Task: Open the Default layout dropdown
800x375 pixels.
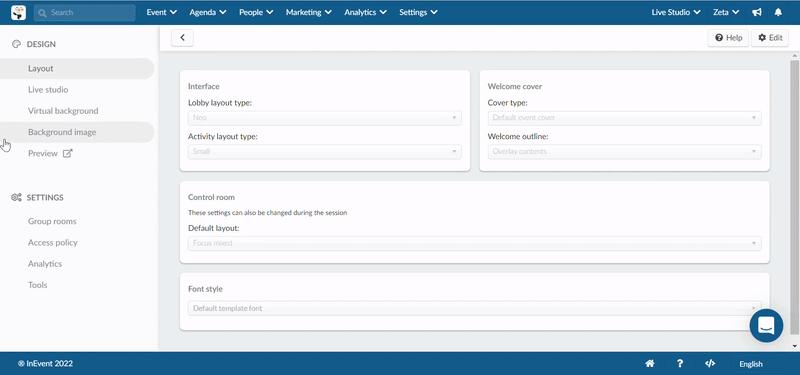Action: click(x=474, y=243)
